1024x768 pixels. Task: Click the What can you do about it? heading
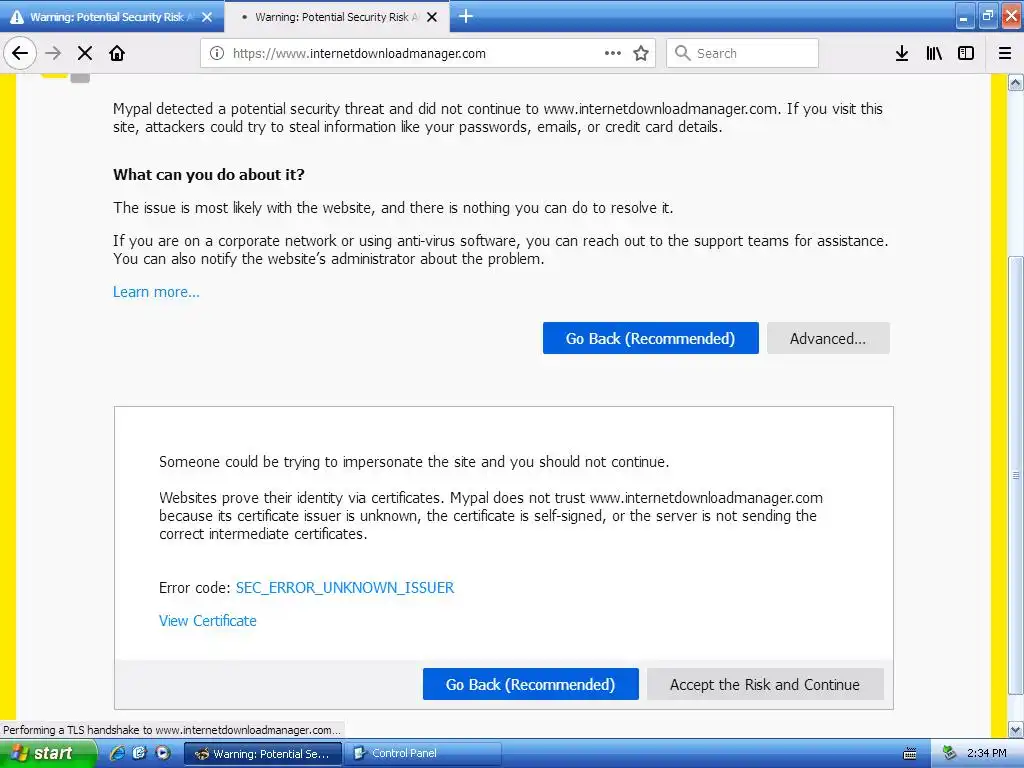[x=209, y=175]
